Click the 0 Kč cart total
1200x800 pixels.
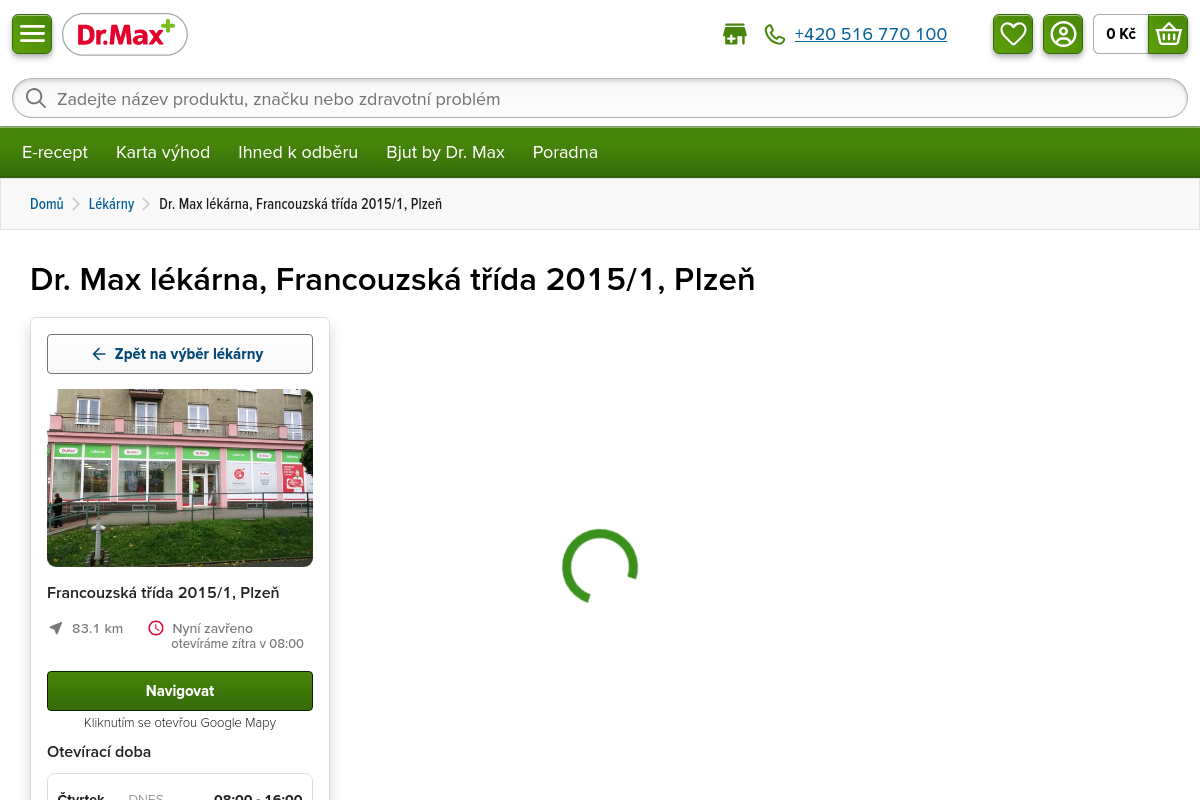(1121, 34)
